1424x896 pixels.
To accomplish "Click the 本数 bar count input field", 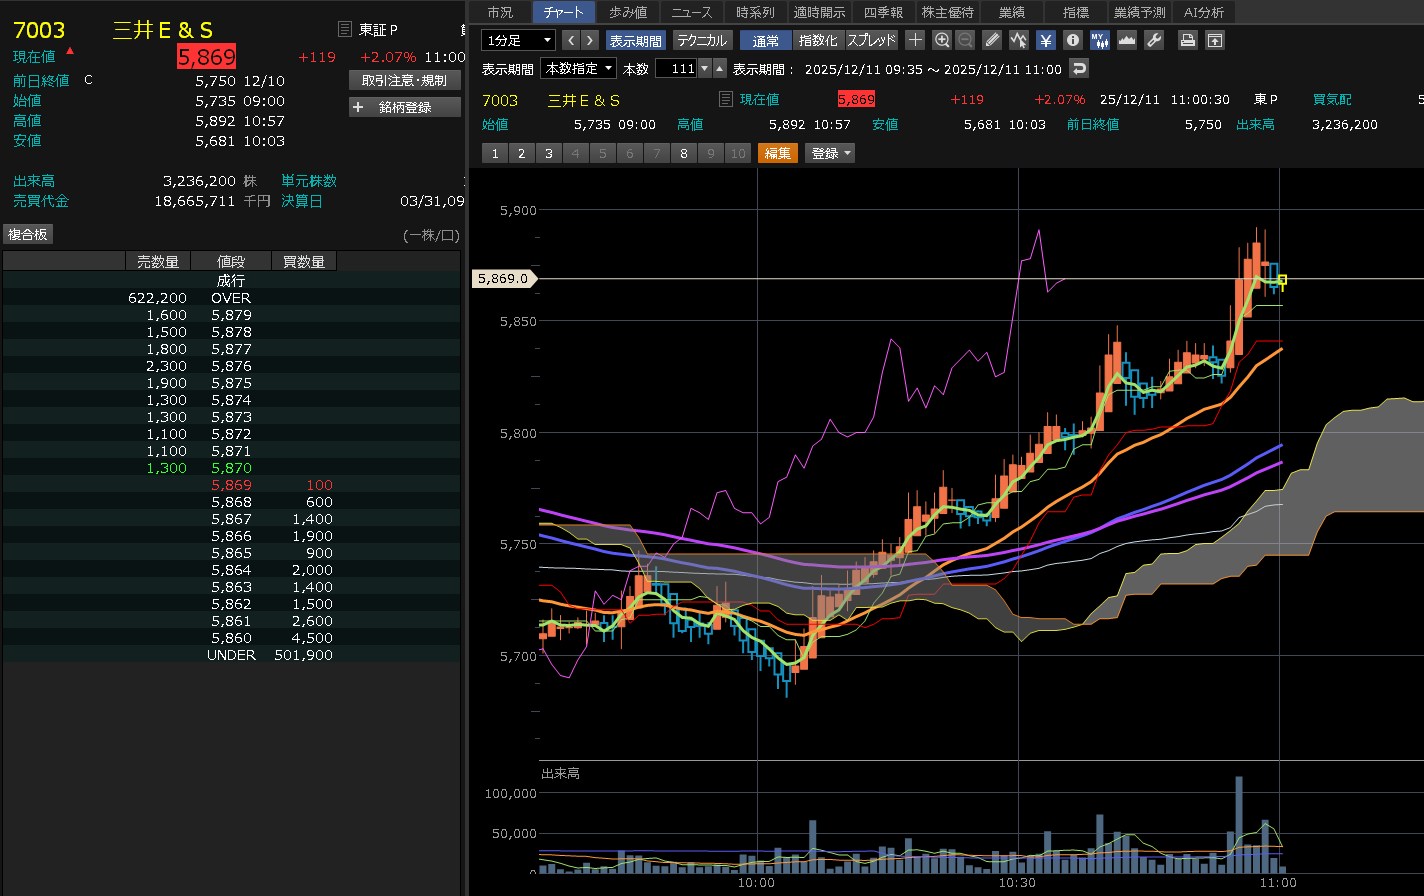I will click(676, 68).
